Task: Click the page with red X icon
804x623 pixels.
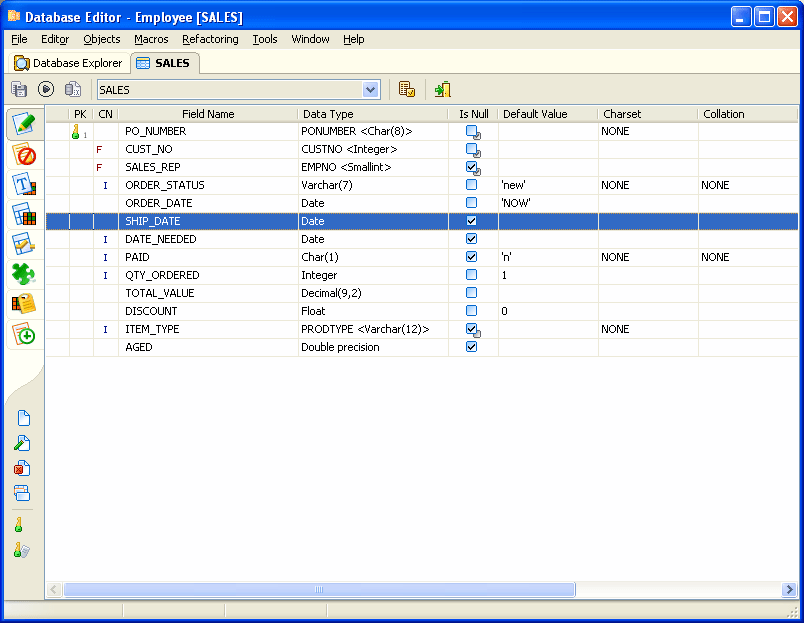Action: click(22, 467)
